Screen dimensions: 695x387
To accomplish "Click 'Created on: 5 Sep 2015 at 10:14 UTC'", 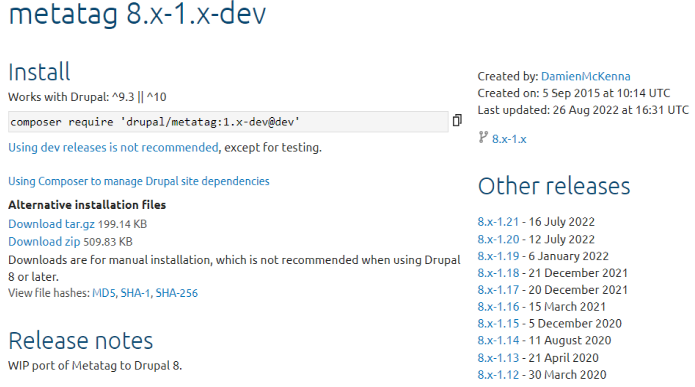I will tap(574, 93).
